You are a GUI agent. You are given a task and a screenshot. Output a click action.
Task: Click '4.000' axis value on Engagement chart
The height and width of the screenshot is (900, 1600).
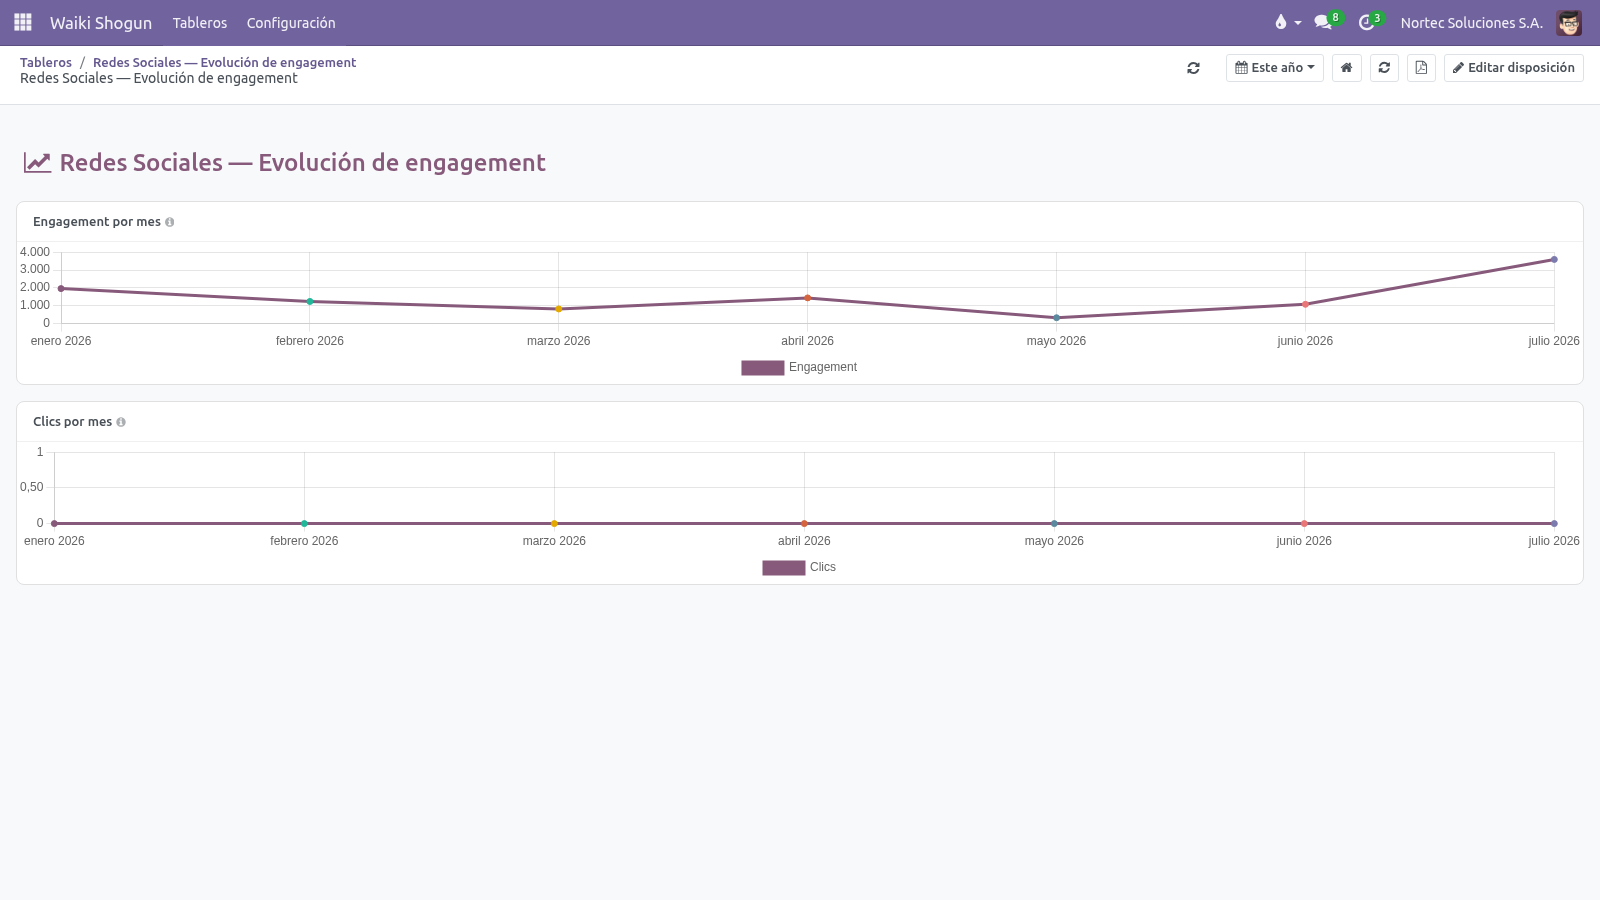pos(35,252)
